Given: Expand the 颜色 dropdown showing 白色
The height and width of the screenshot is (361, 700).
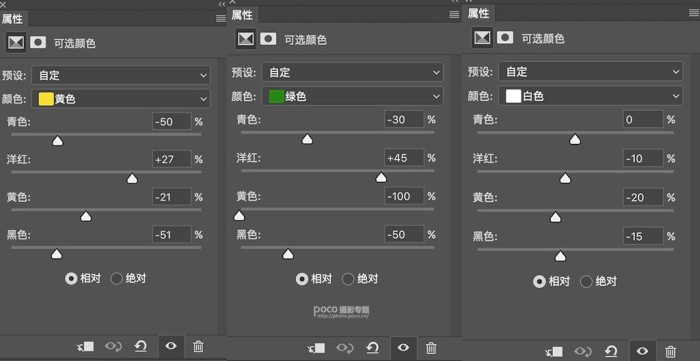Looking at the screenshot, I should [x=590, y=96].
